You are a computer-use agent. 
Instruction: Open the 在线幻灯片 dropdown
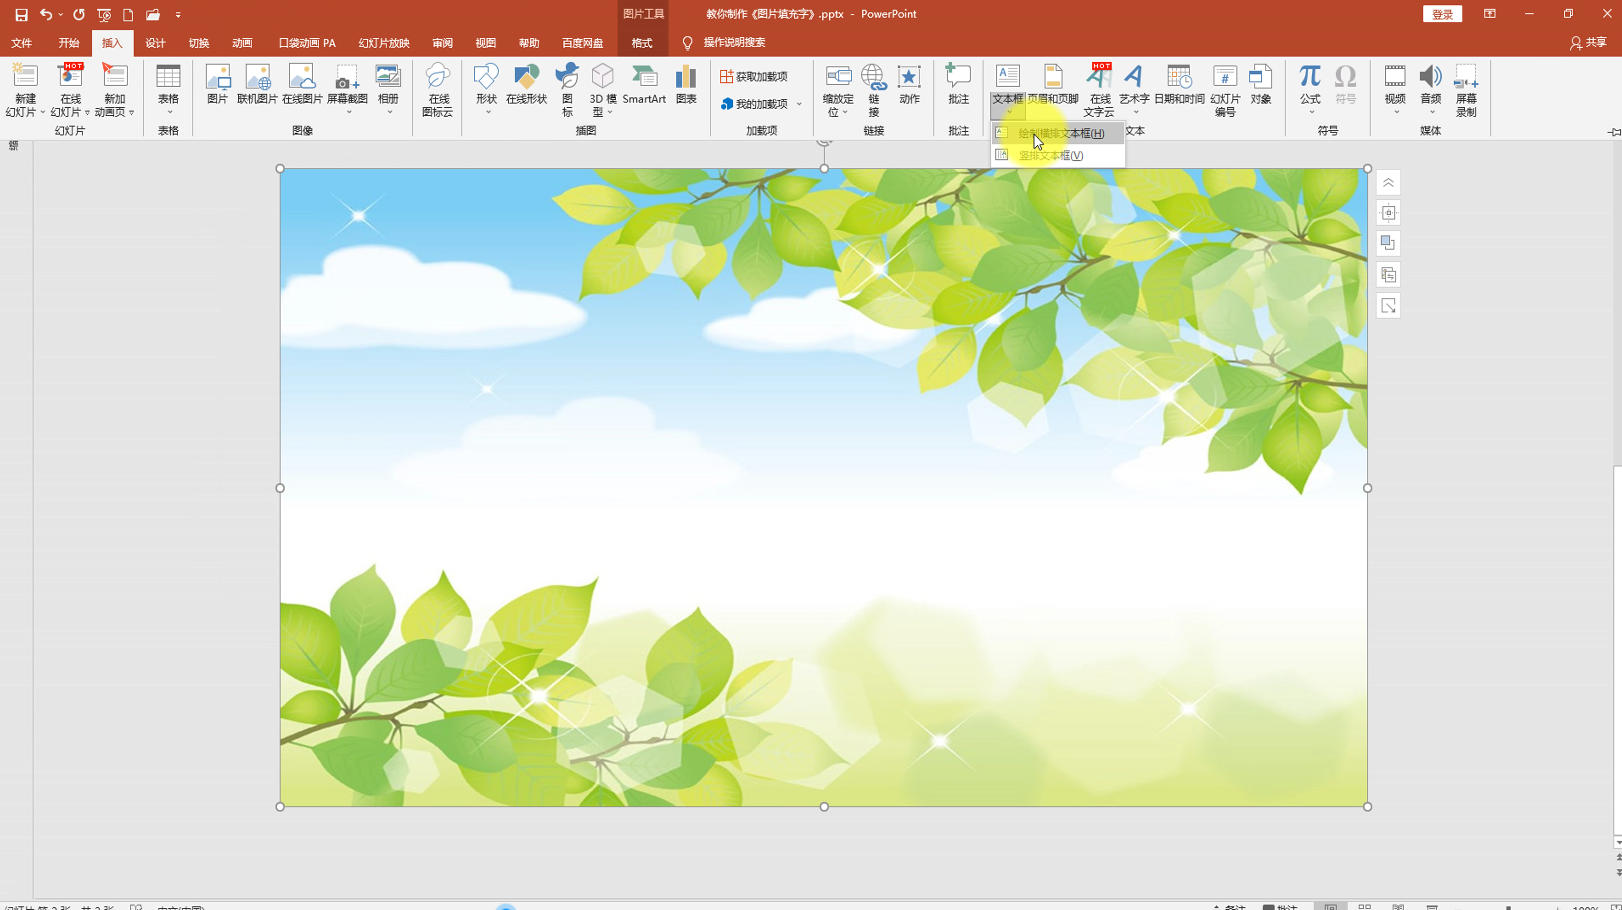87,113
